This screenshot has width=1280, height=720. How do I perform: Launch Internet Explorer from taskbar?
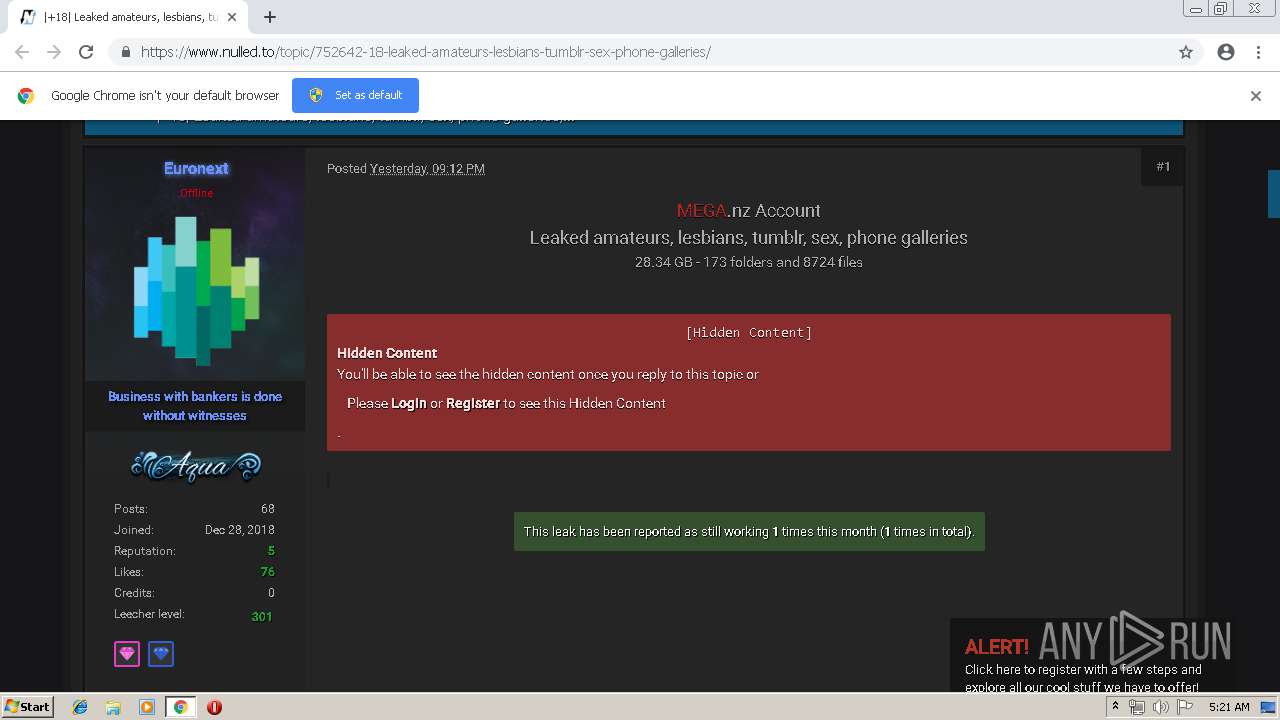click(80, 707)
